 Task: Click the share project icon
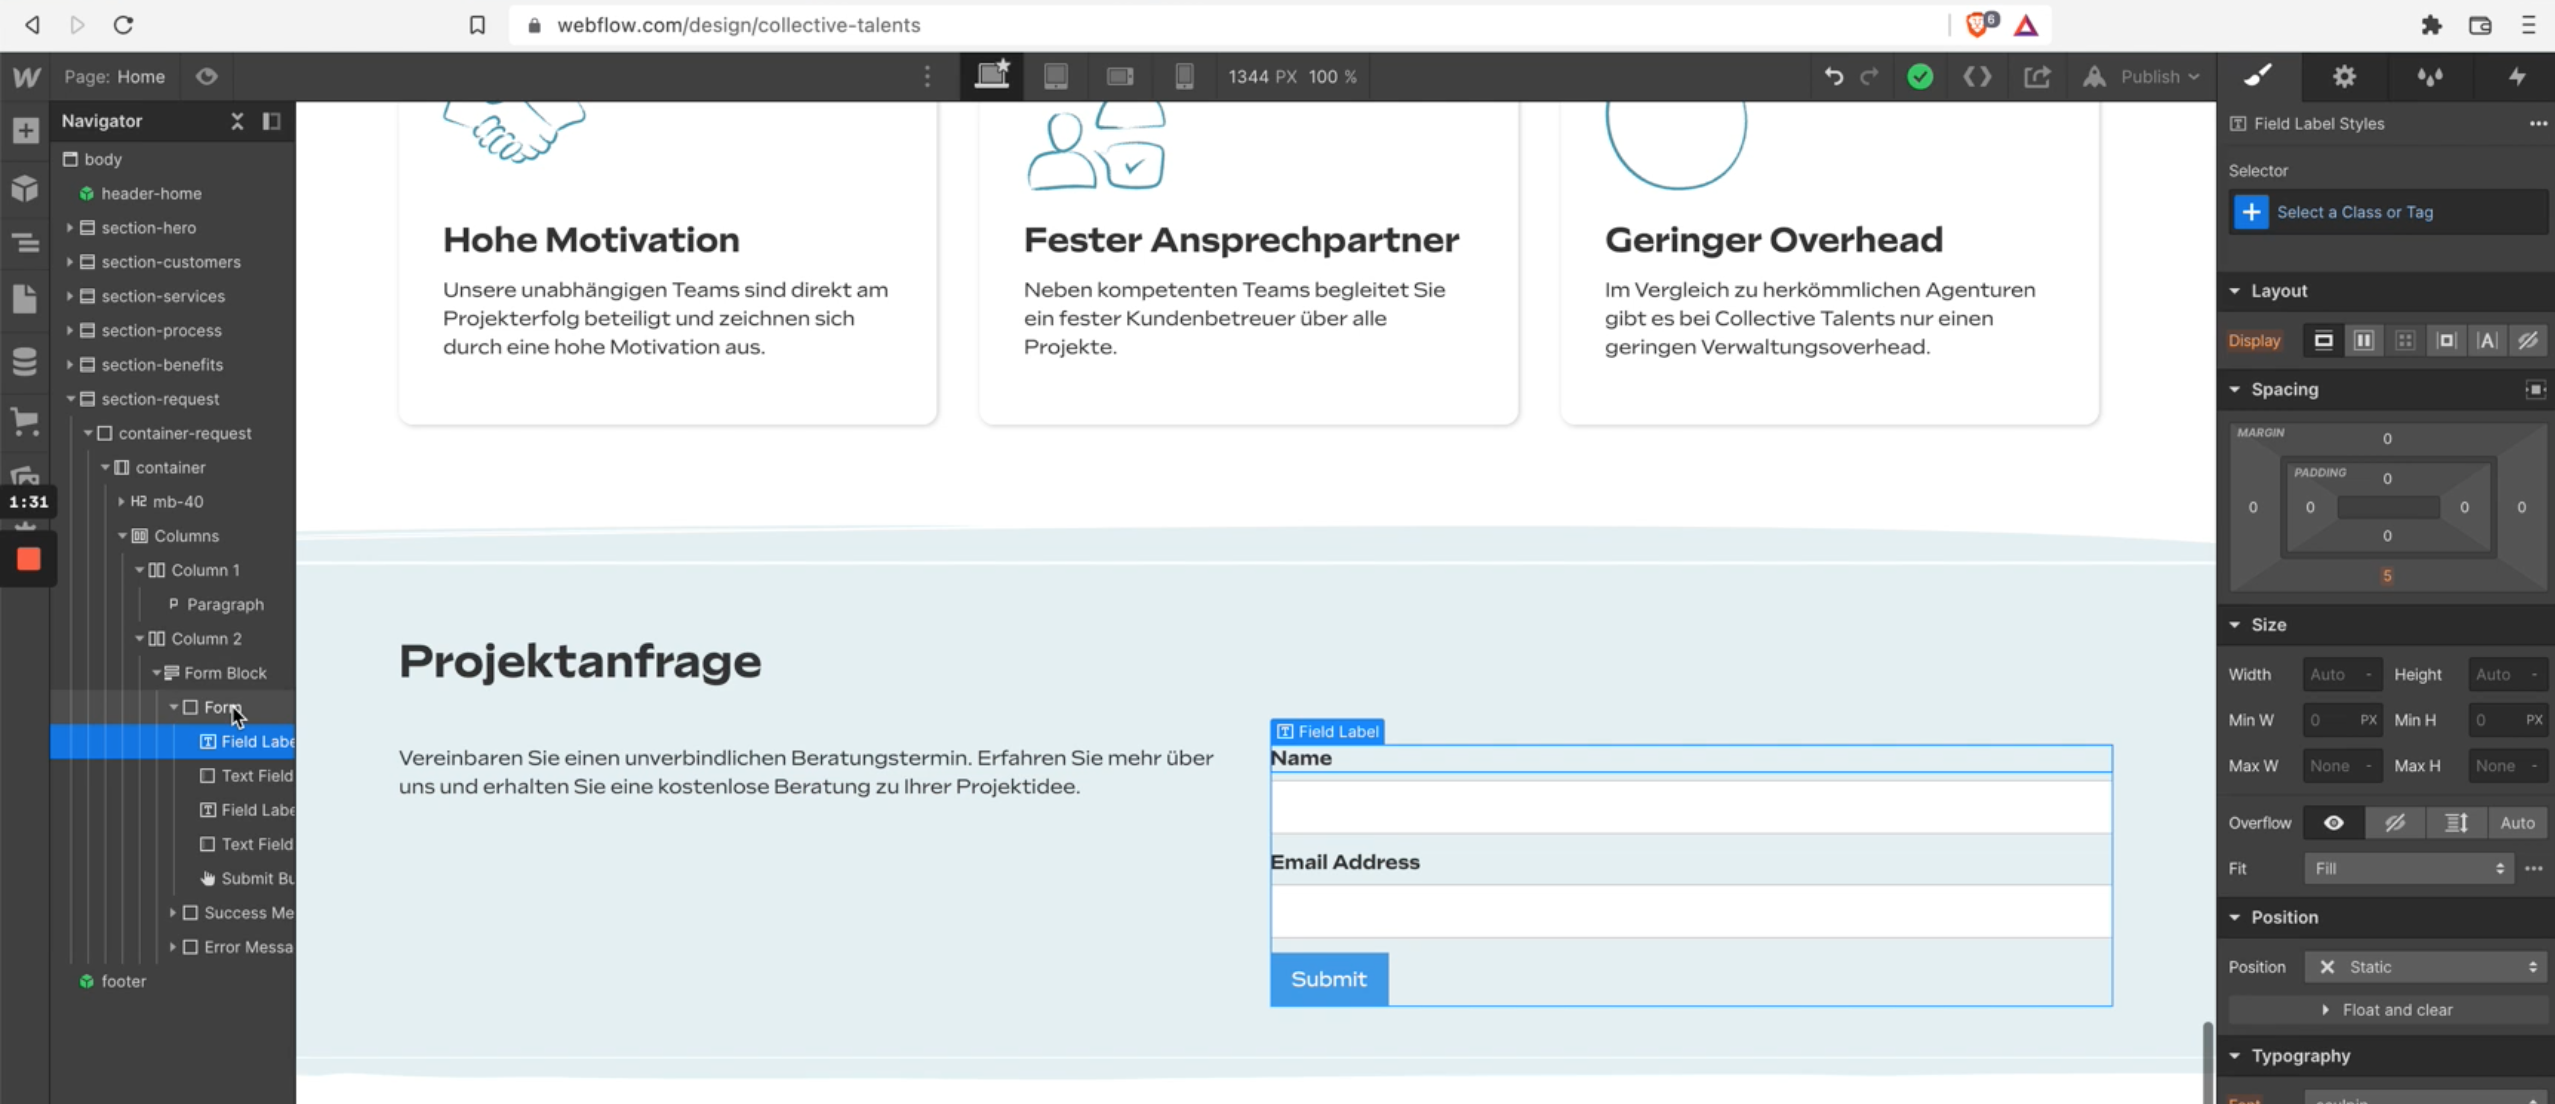pos(2037,76)
